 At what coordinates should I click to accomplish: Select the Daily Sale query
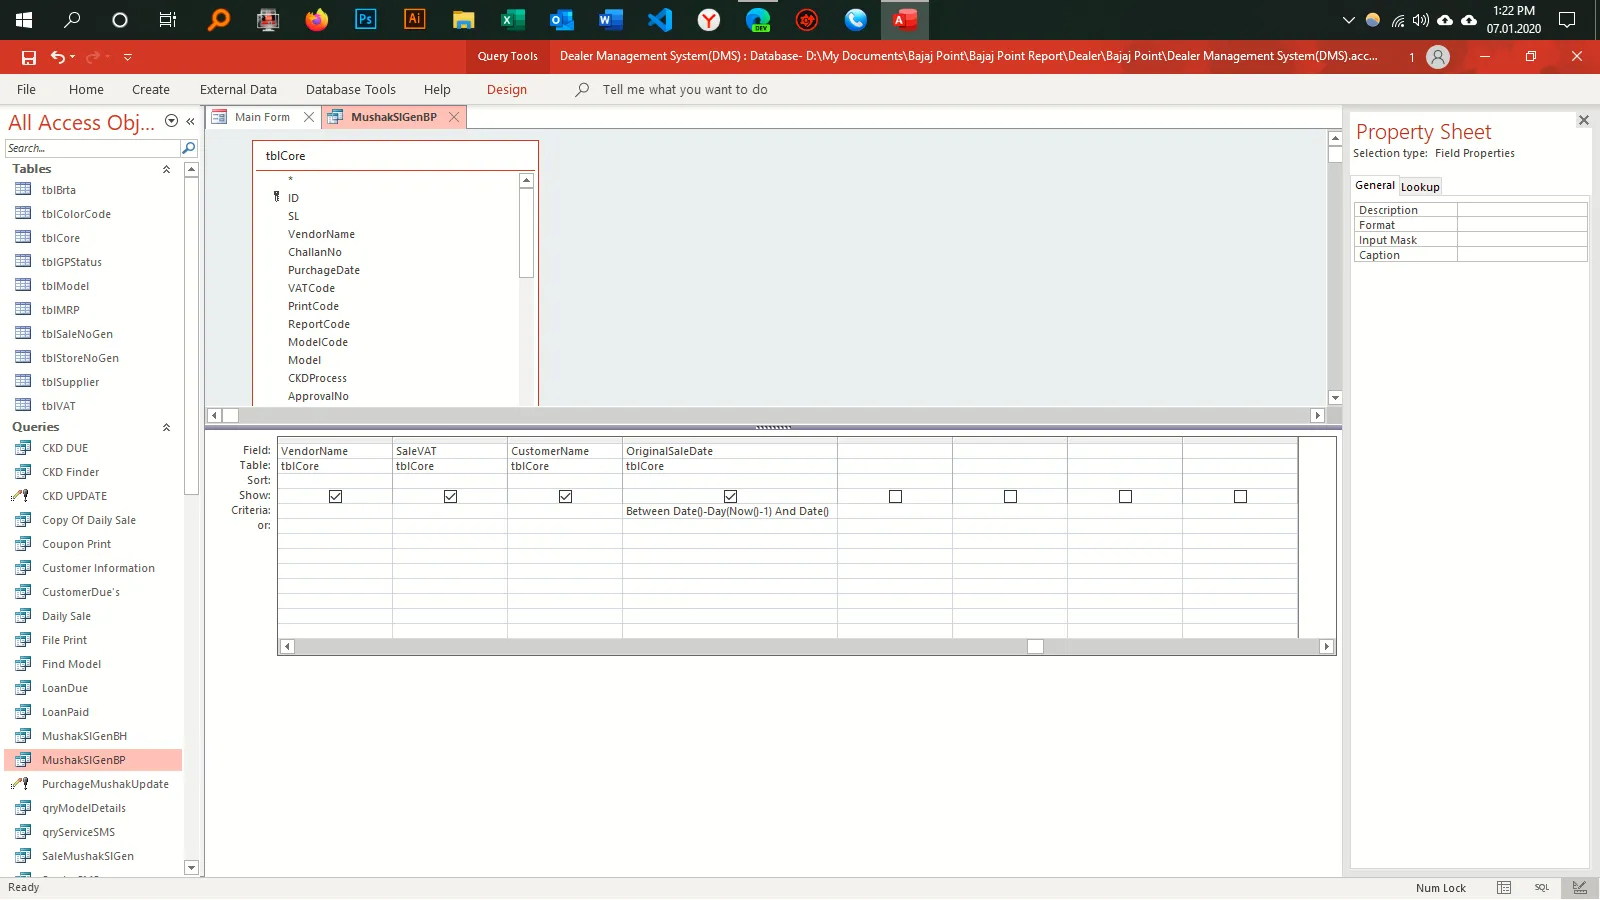point(66,616)
